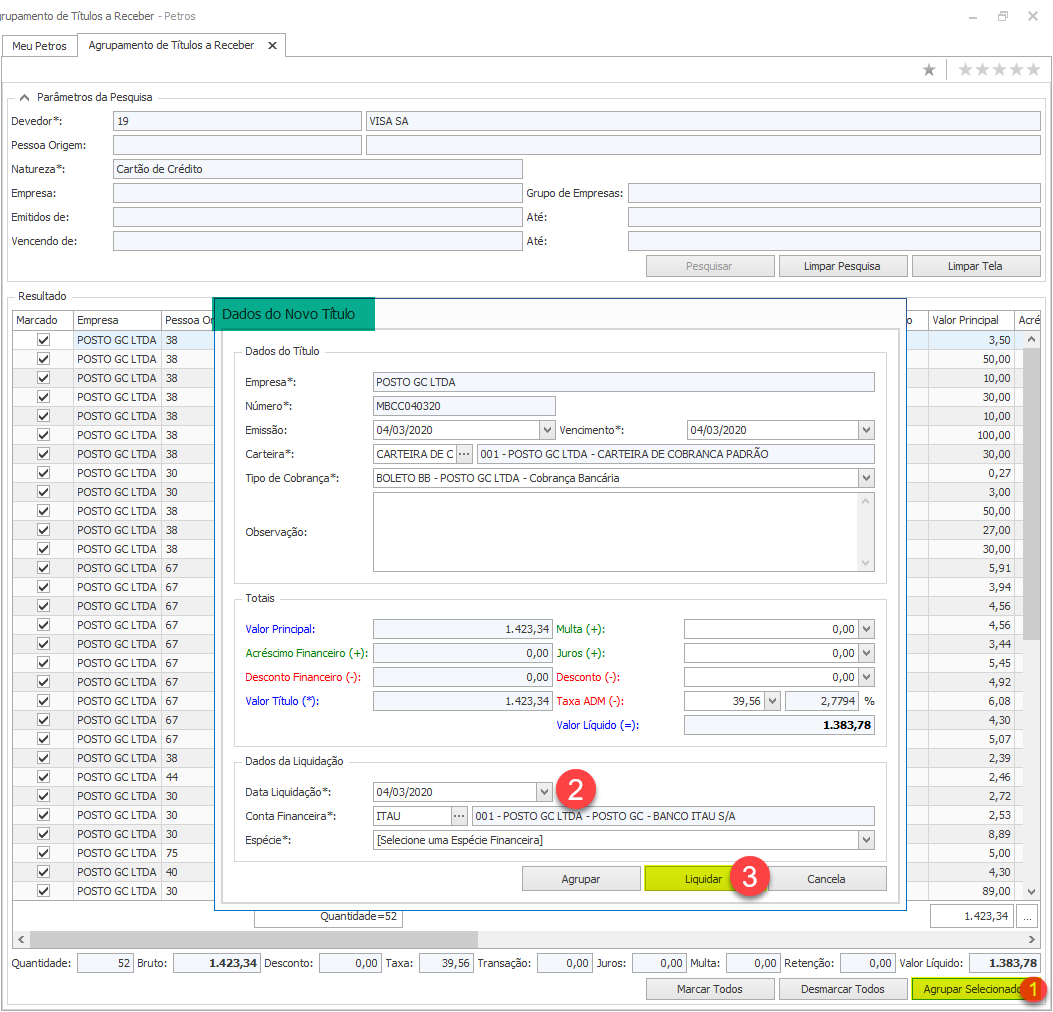Screen dimensions: 1053x1012
Task: Close the Agrupamento de Títulos a Receber tab
Action: tap(272, 46)
